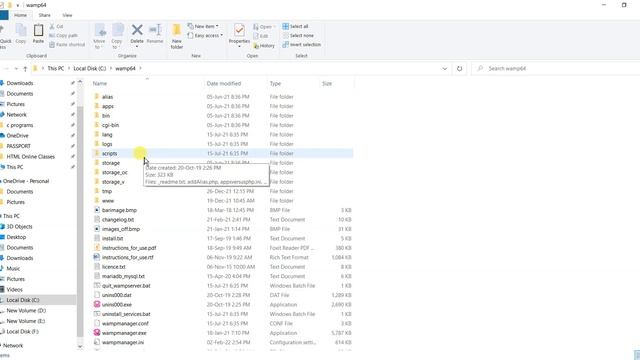Click This PC in the address breadcrumb

(x=56, y=68)
